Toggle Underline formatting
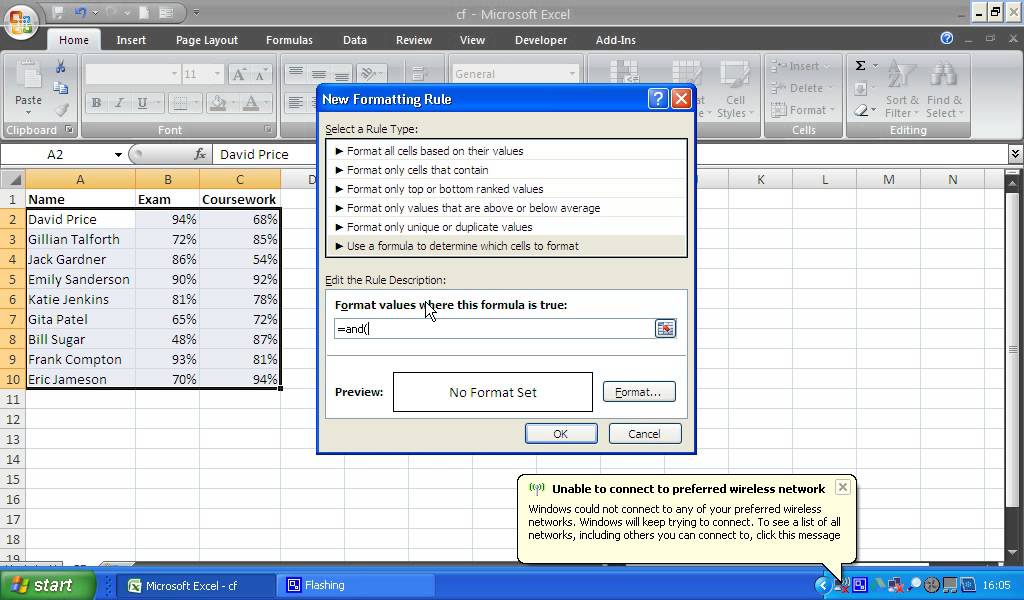1024x600 pixels. click(x=142, y=103)
